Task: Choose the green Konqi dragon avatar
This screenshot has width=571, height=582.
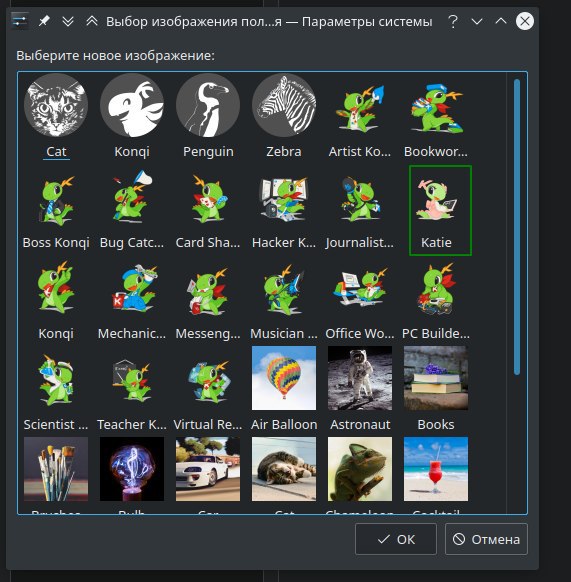Action: point(56,287)
